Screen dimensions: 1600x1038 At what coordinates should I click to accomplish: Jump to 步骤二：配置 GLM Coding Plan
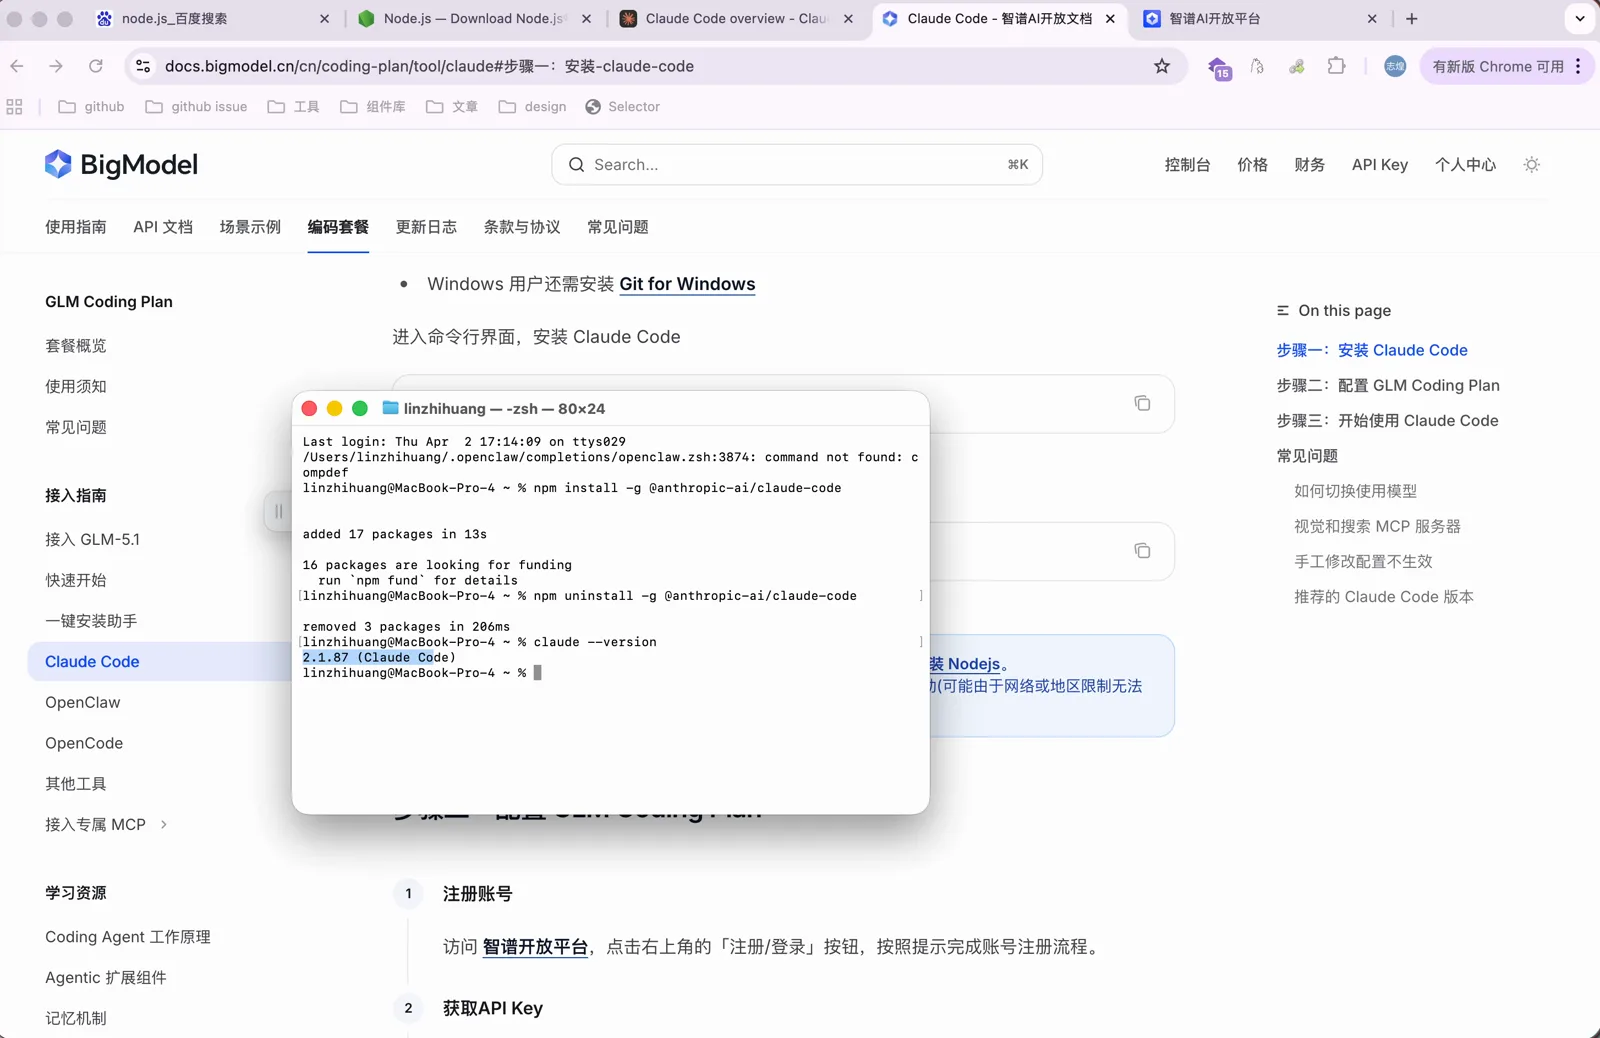click(x=1388, y=386)
